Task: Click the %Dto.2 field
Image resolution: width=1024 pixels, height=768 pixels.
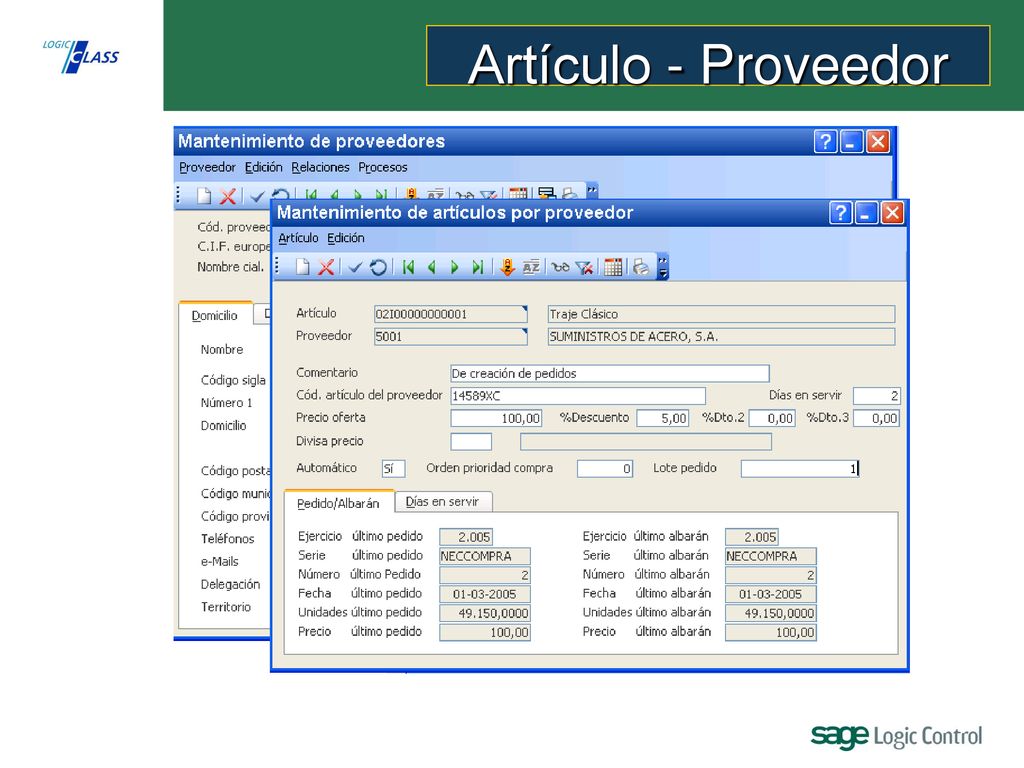Action: tap(772, 418)
